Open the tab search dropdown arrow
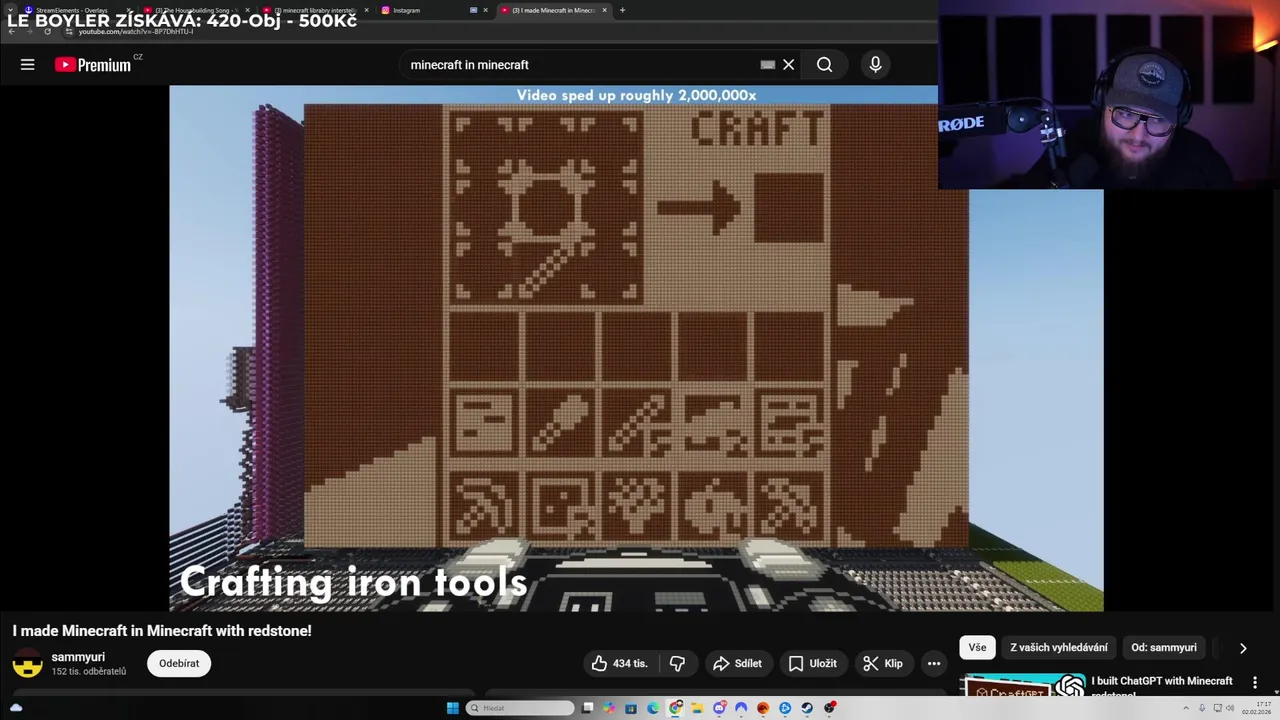 pyautogui.click(x=9, y=10)
